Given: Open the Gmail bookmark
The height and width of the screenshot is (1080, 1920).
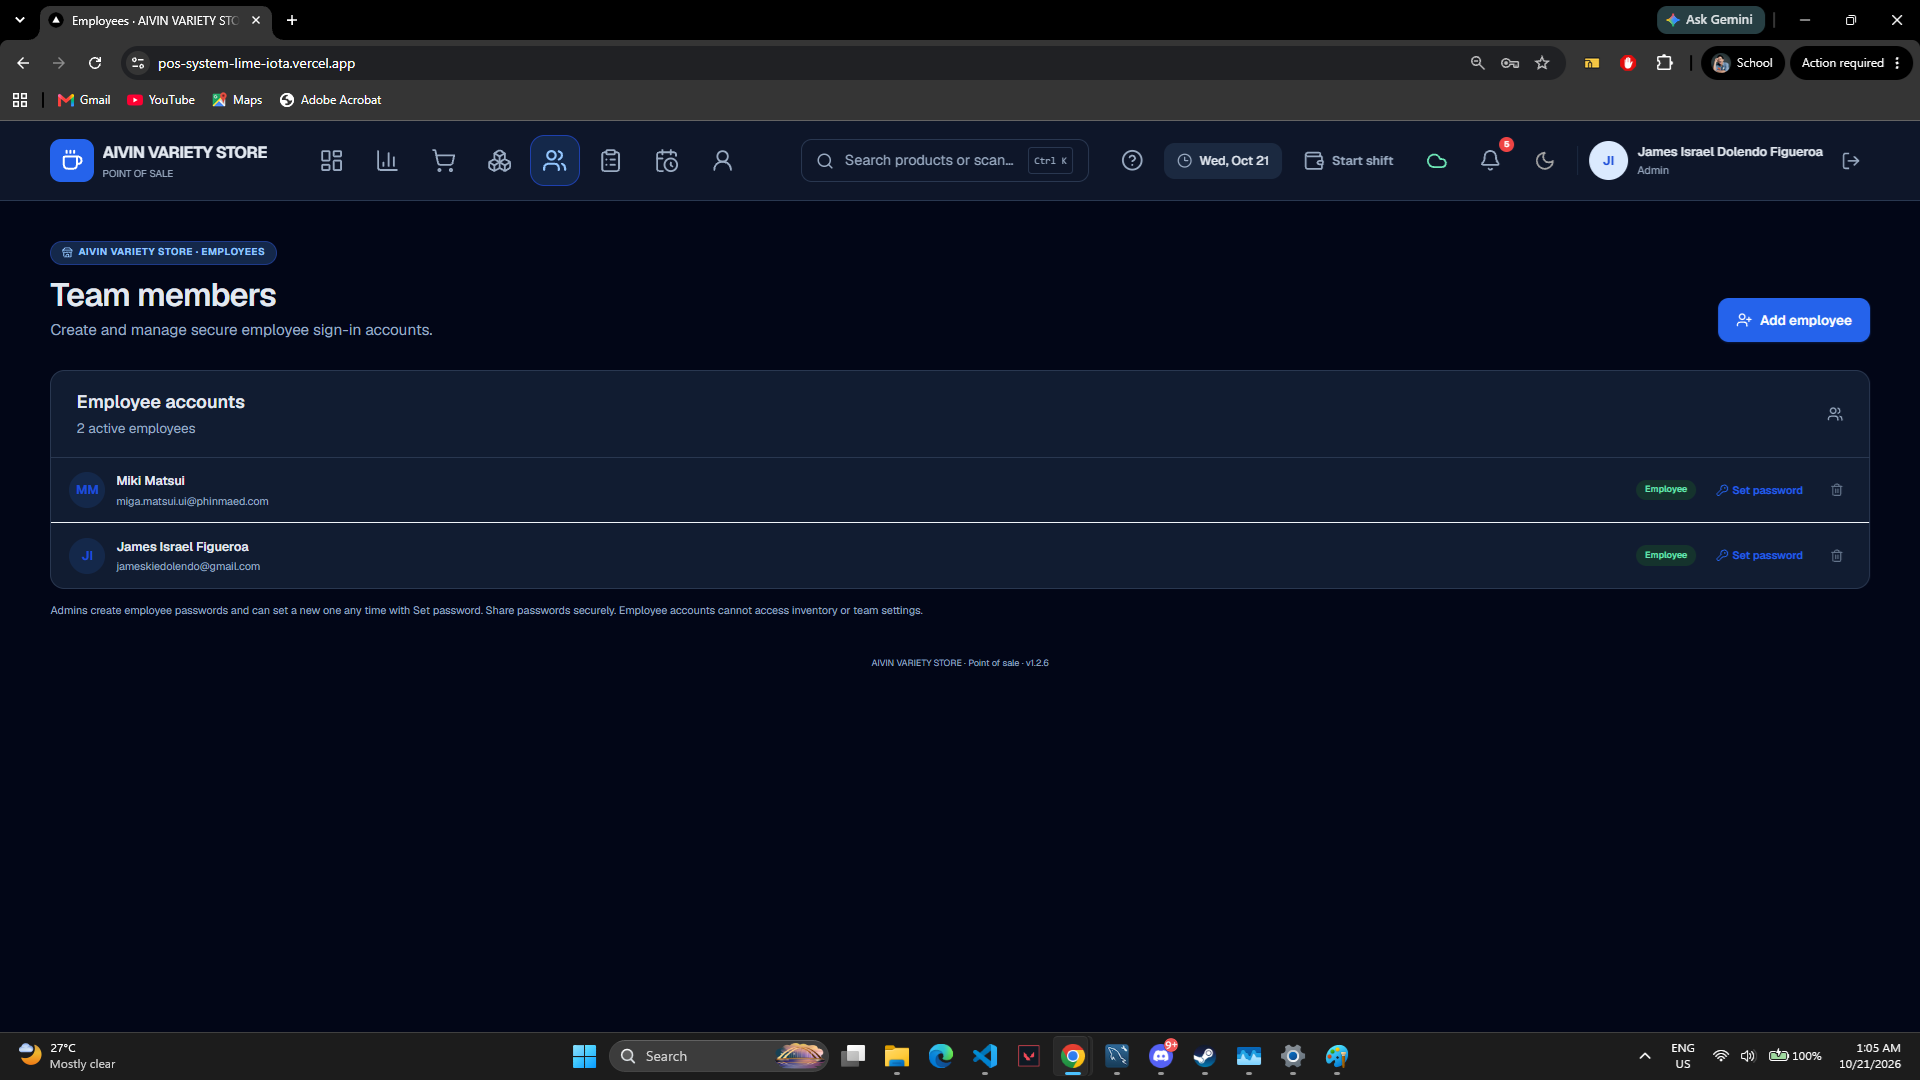Looking at the screenshot, I should [84, 100].
